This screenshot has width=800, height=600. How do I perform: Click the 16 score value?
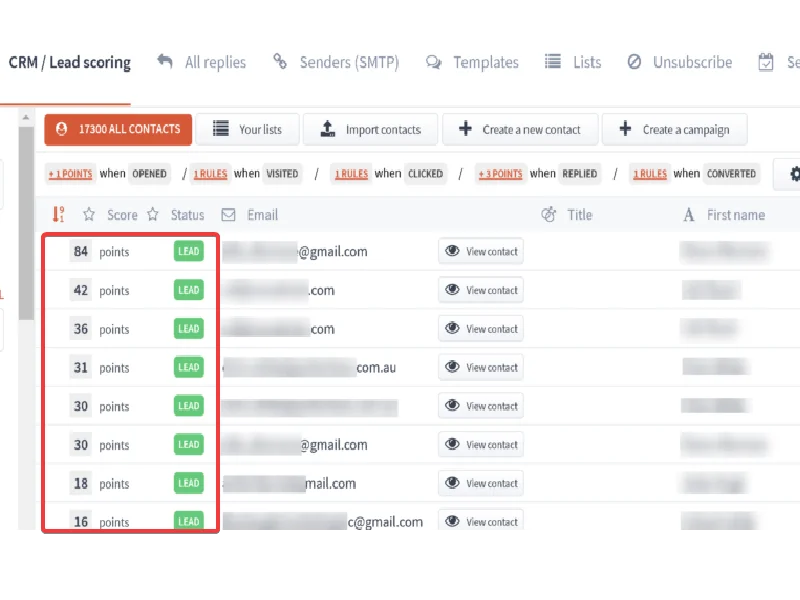[x=81, y=521]
